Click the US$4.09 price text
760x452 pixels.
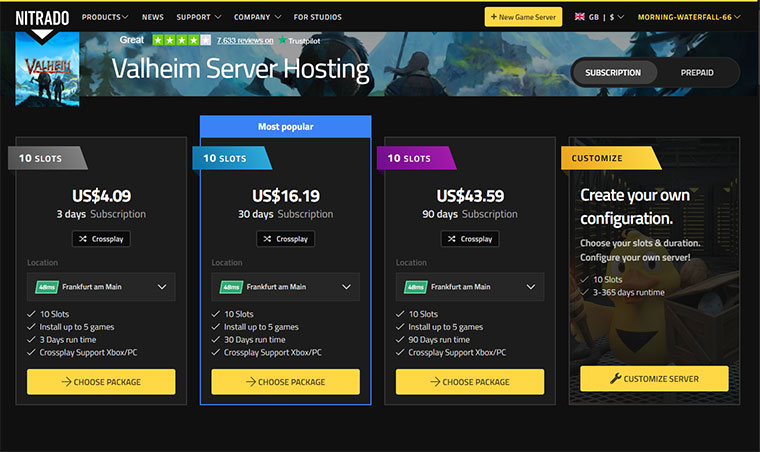click(x=101, y=196)
